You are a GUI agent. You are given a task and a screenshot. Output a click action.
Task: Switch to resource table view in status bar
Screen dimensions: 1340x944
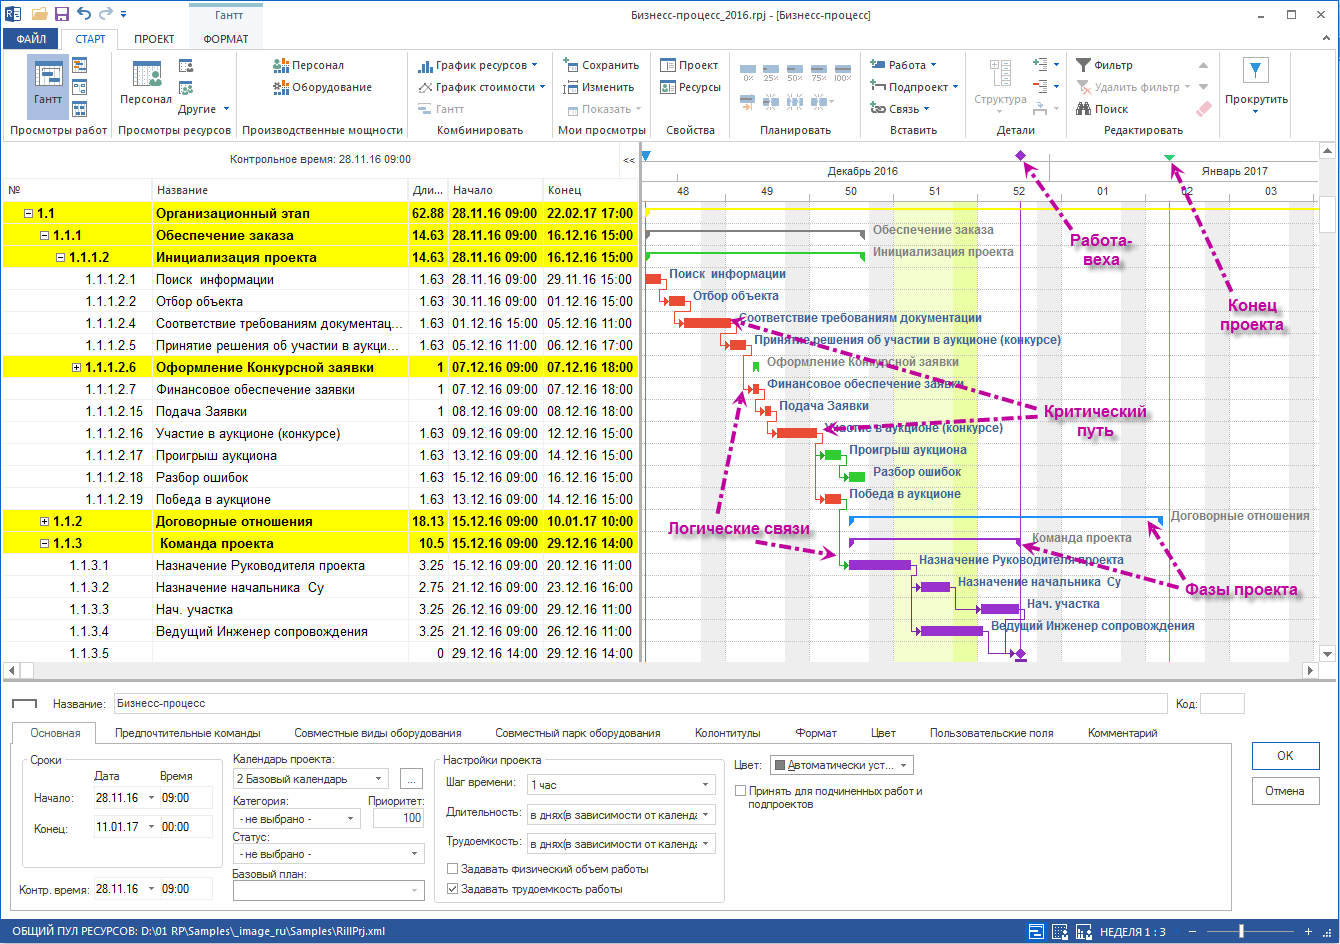pyautogui.click(x=1059, y=931)
